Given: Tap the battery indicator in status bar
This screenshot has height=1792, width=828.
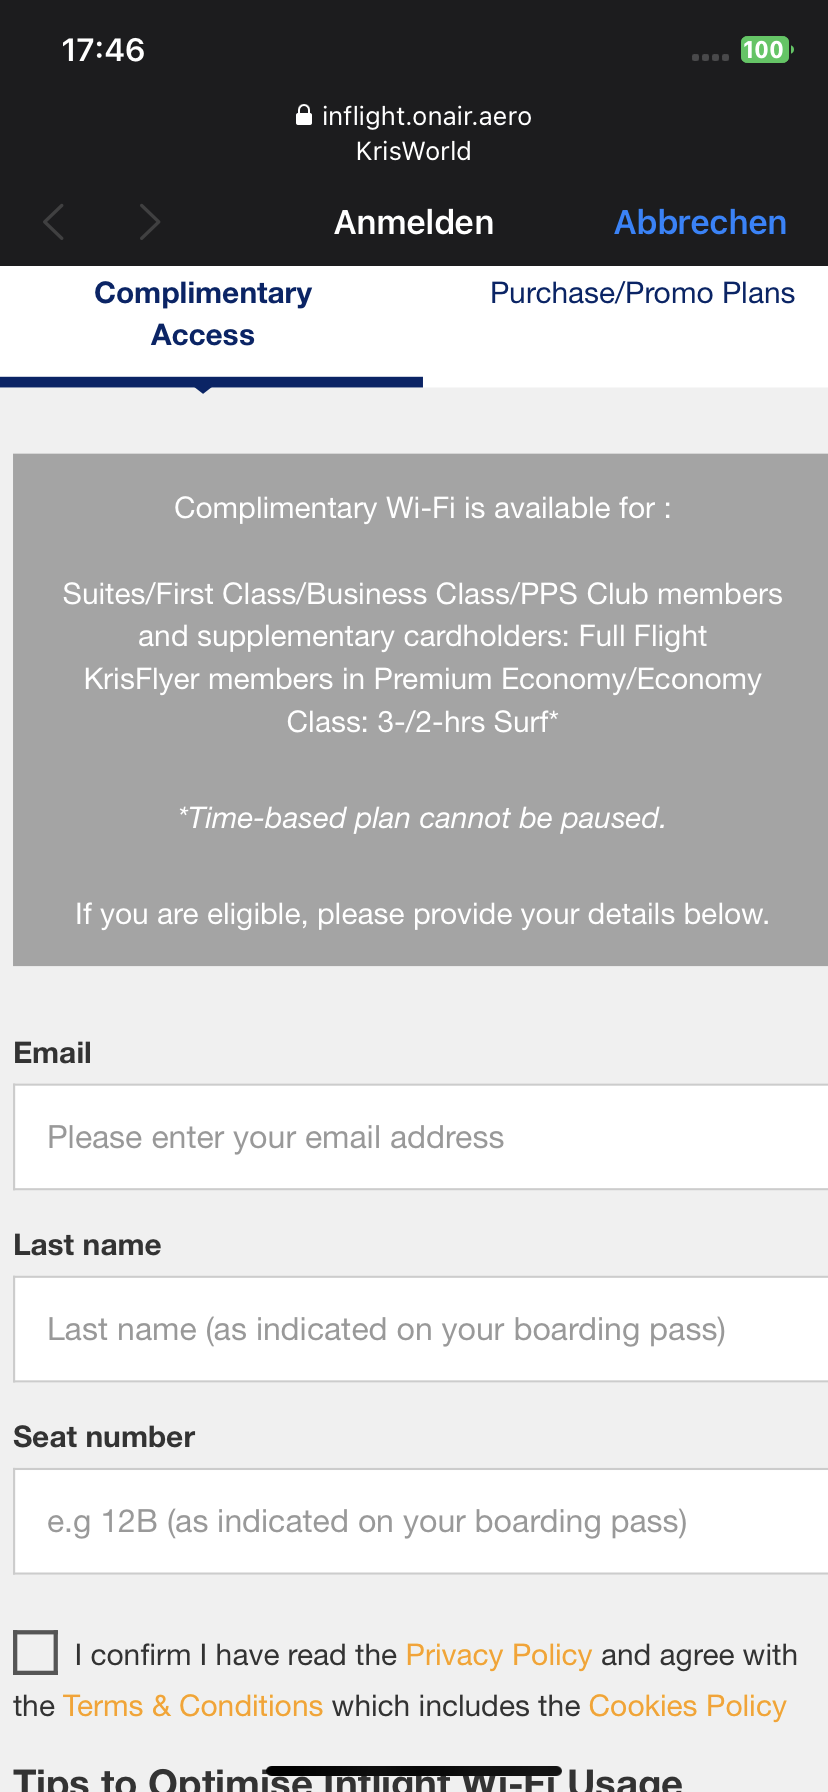Looking at the screenshot, I should point(765,50).
